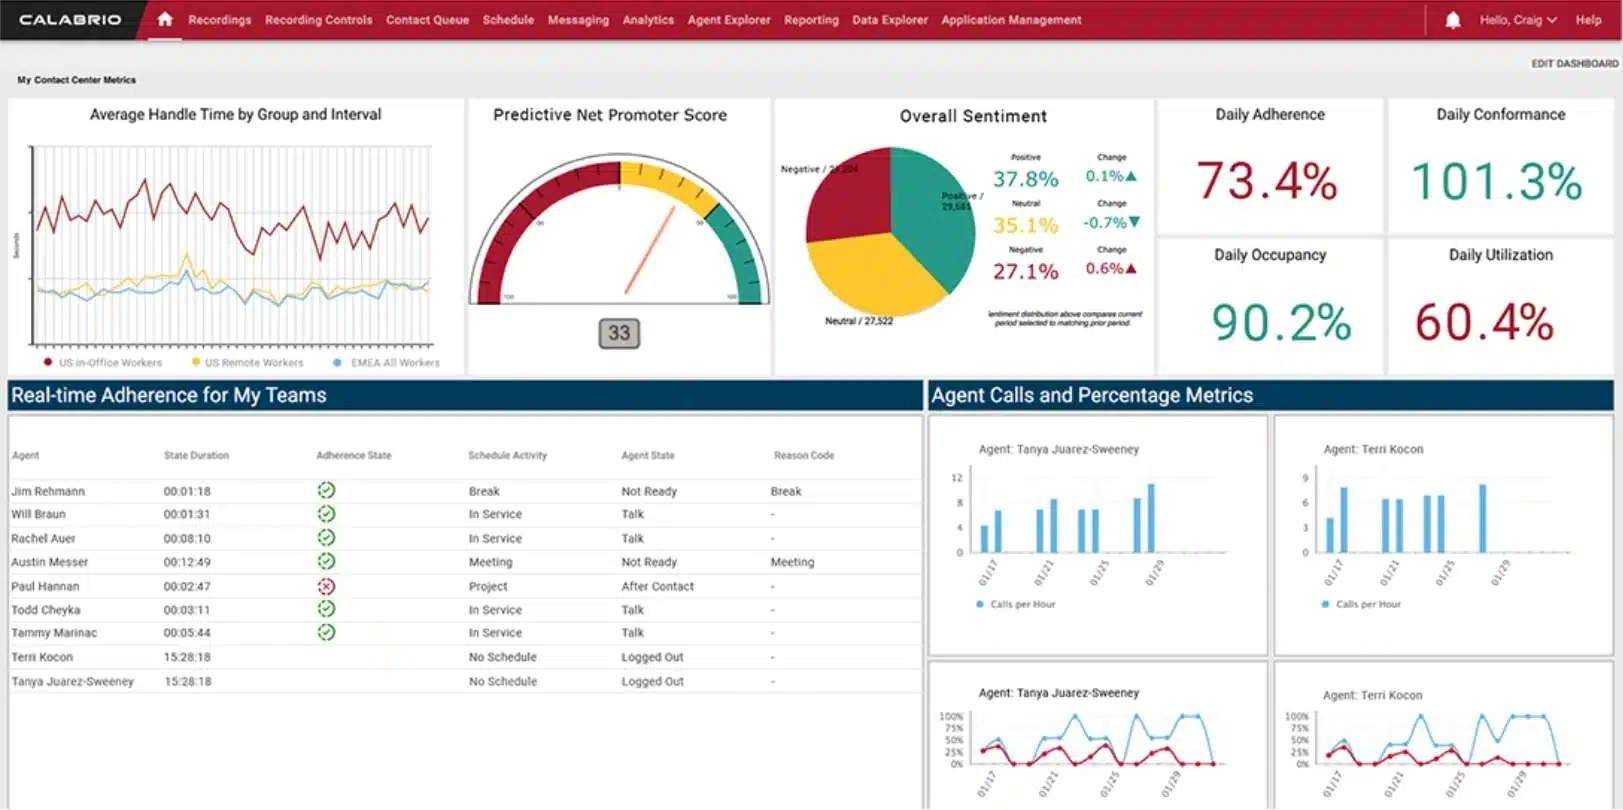Go to the Recordings tab
This screenshot has height=810, width=1623.
click(220, 20)
